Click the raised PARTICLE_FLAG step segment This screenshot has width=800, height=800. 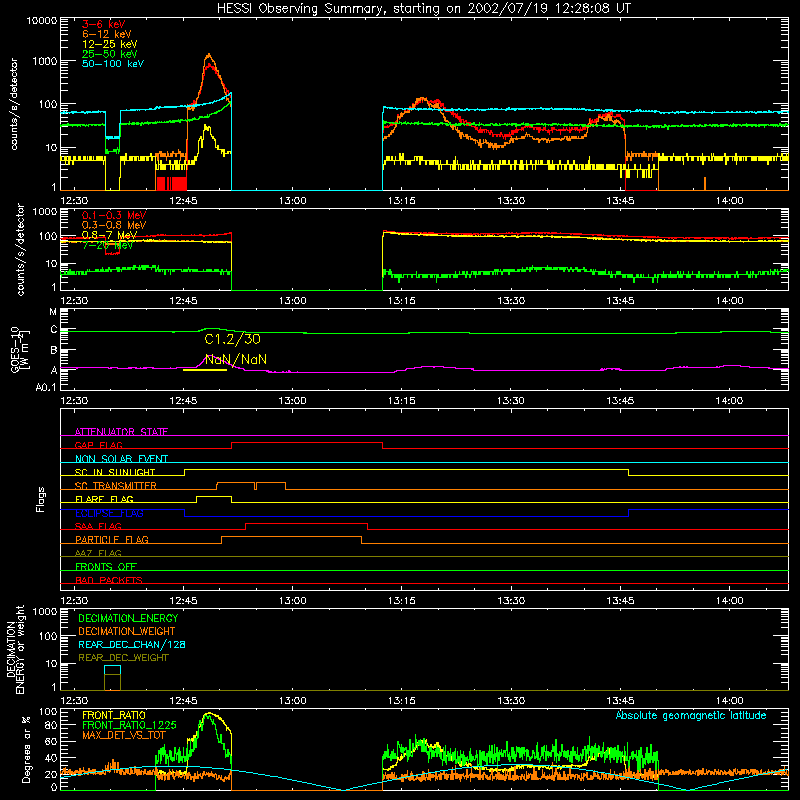(292, 537)
